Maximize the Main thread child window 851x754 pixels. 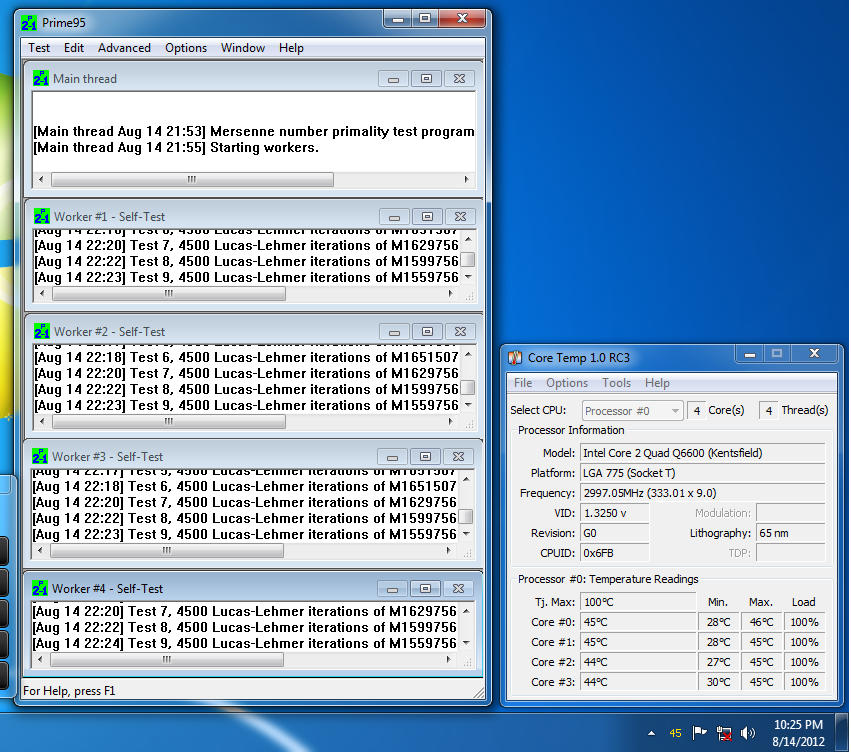click(x=427, y=79)
